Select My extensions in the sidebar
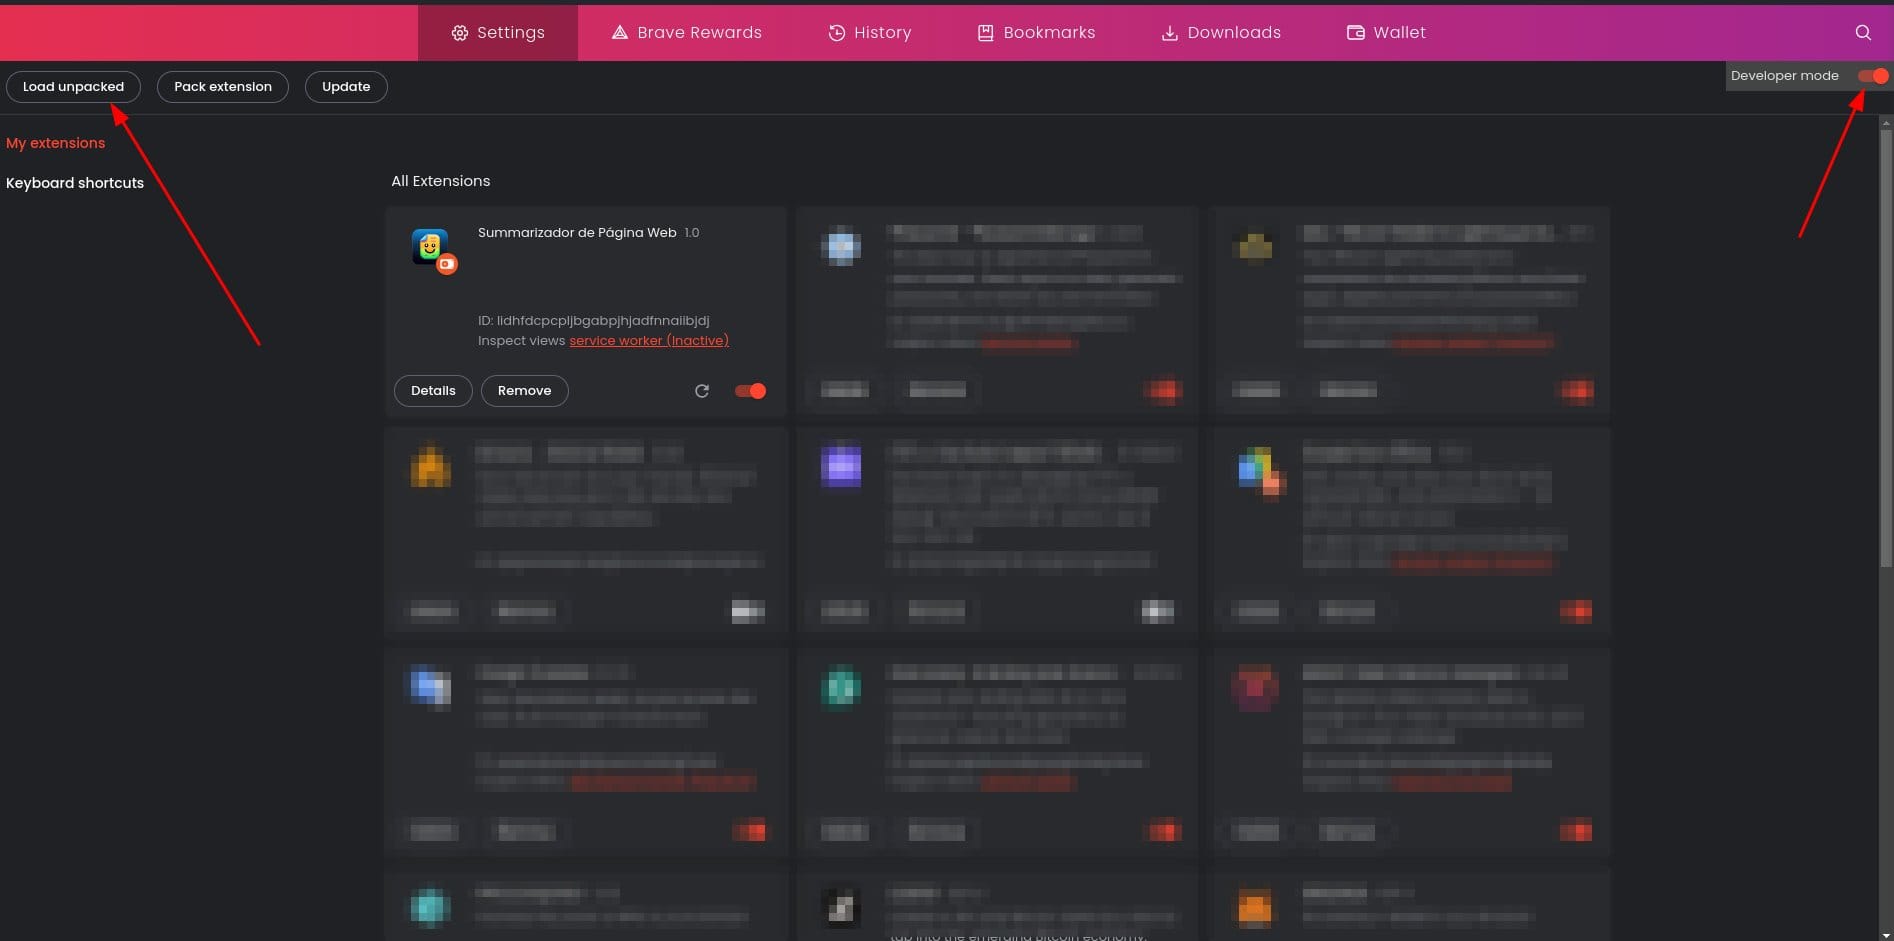 pyautogui.click(x=56, y=143)
